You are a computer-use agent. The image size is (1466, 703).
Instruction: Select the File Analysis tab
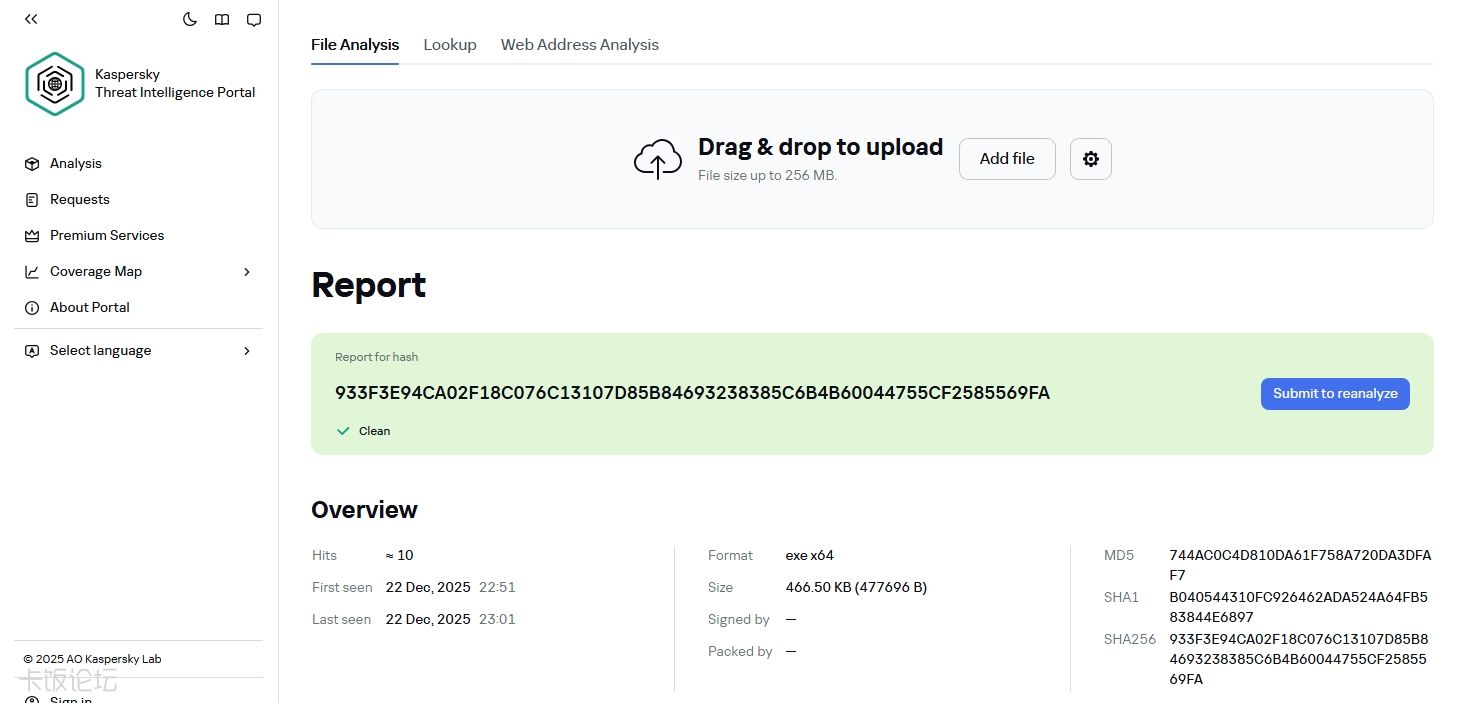[354, 45]
